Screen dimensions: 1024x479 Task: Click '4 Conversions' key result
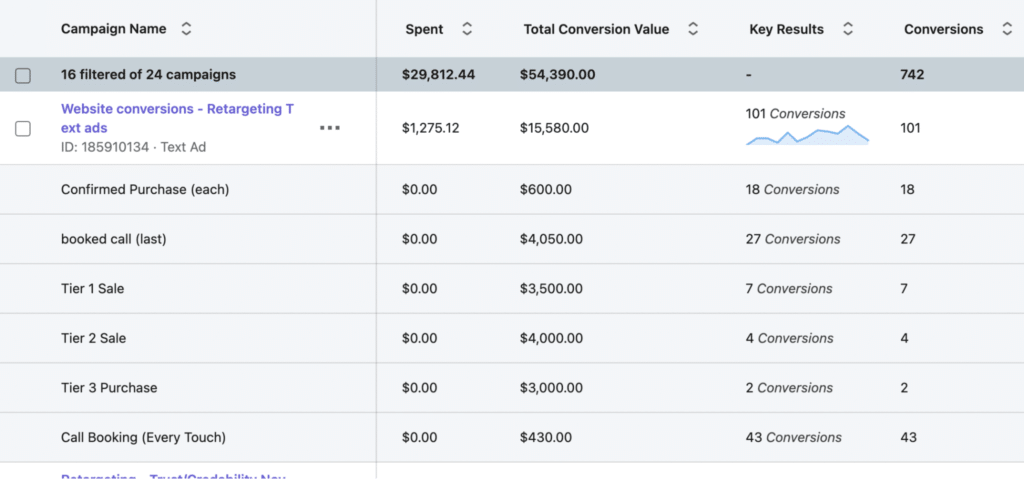pyautogui.click(x=790, y=338)
